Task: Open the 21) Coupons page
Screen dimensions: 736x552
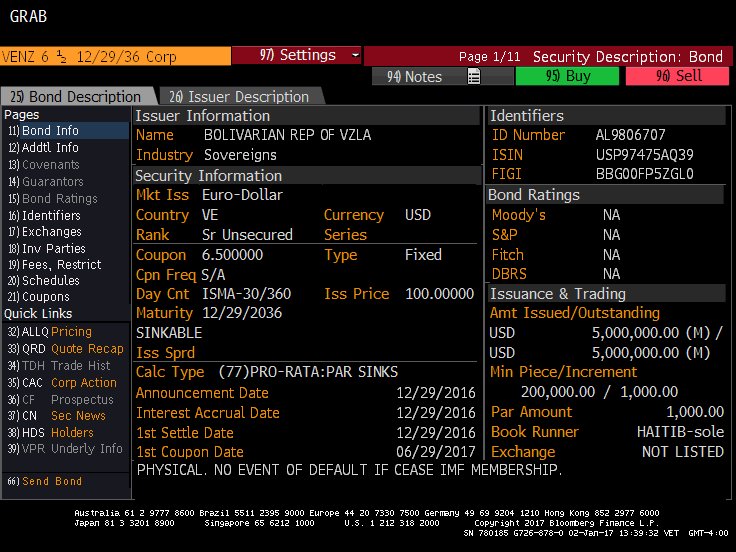Action: point(38,297)
